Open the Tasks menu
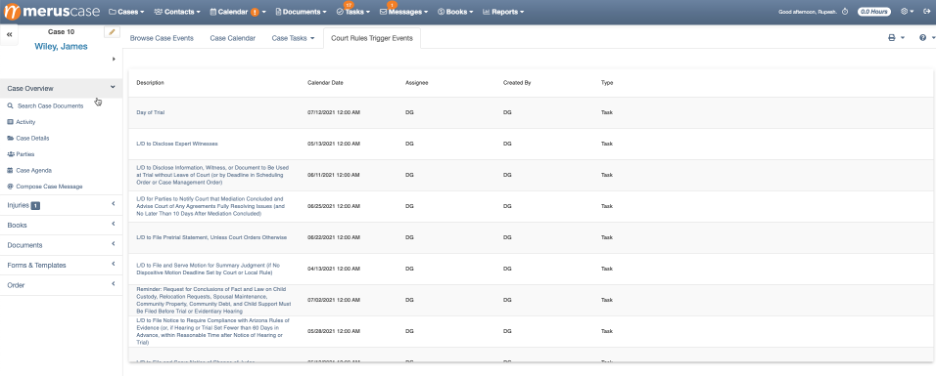 (353, 11)
